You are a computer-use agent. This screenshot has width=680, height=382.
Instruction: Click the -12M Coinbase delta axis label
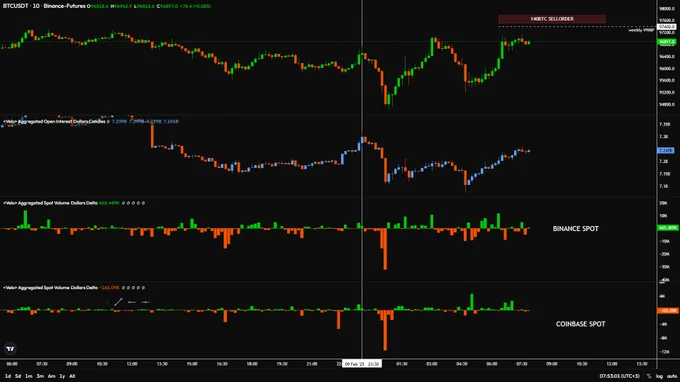(664, 352)
